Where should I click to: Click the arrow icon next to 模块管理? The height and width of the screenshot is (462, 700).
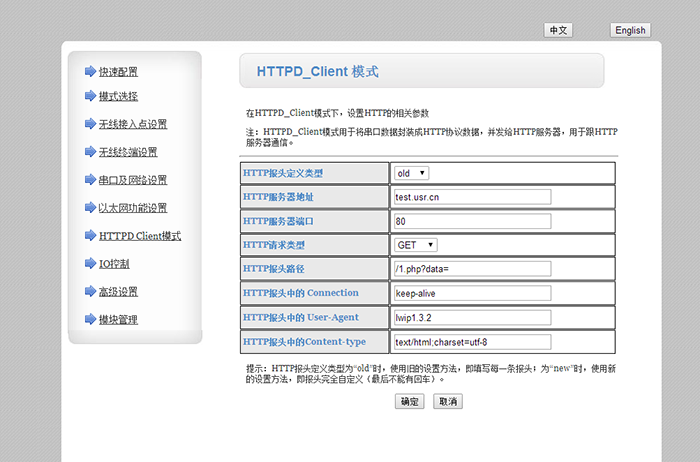90,319
